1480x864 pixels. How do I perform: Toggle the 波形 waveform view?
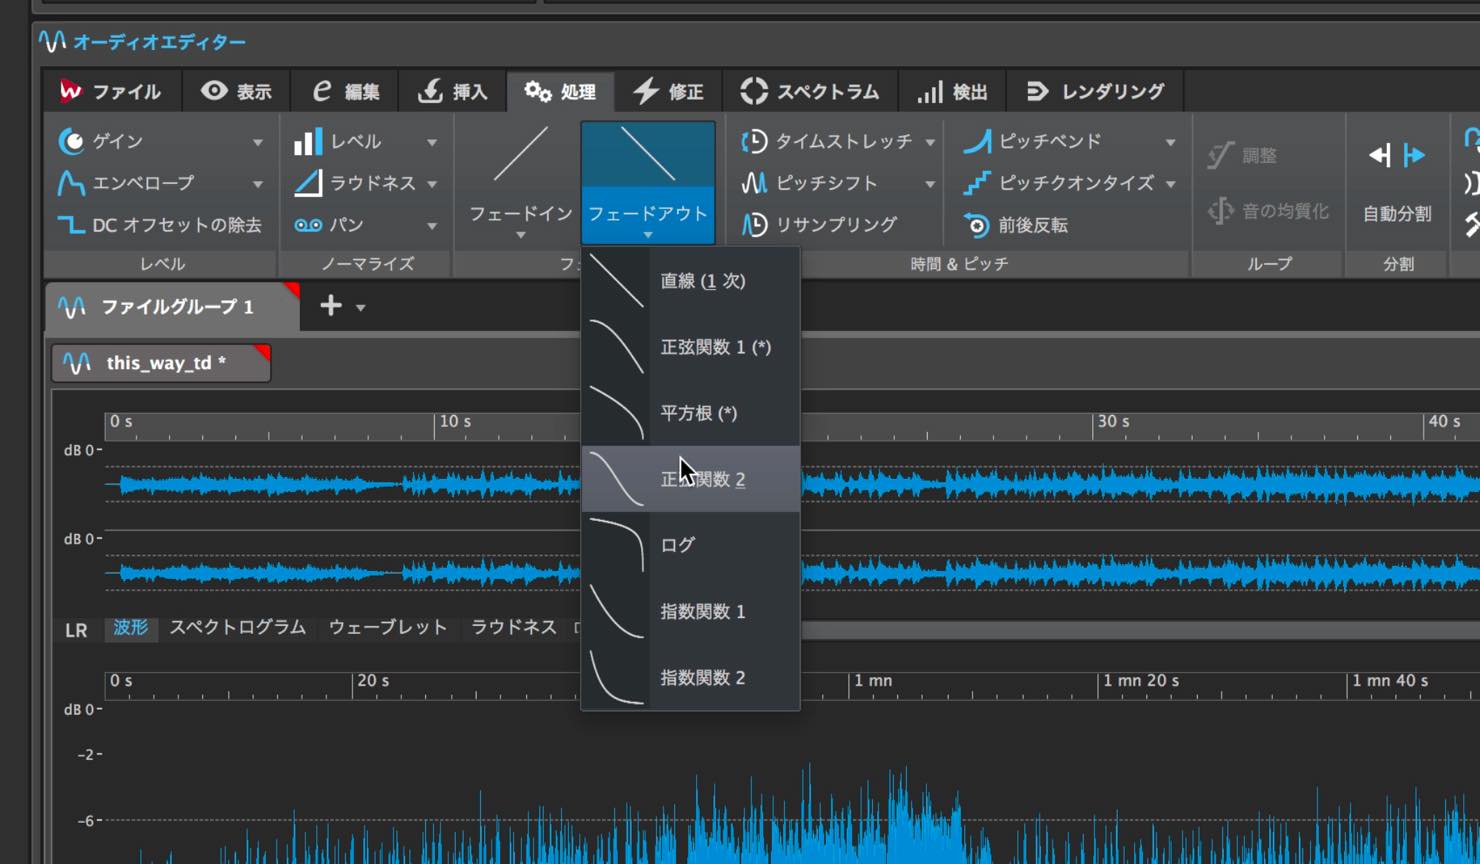131,627
